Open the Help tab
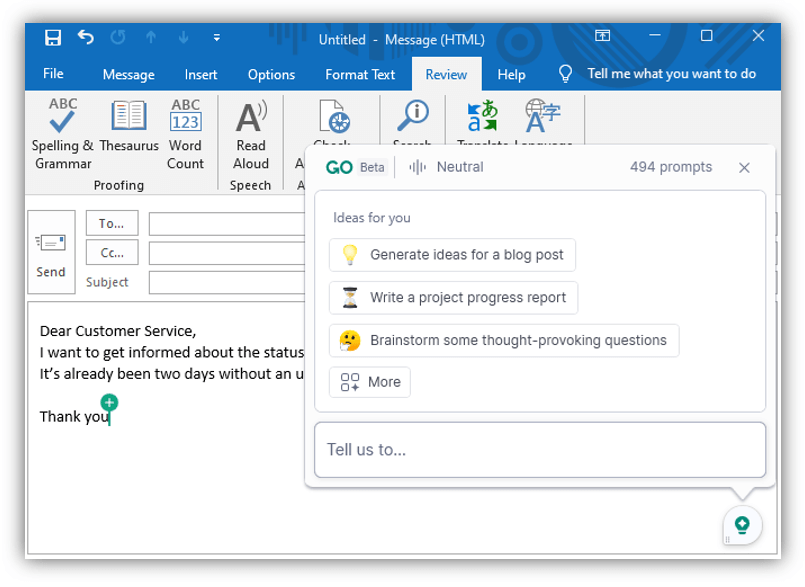 click(x=511, y=74)
